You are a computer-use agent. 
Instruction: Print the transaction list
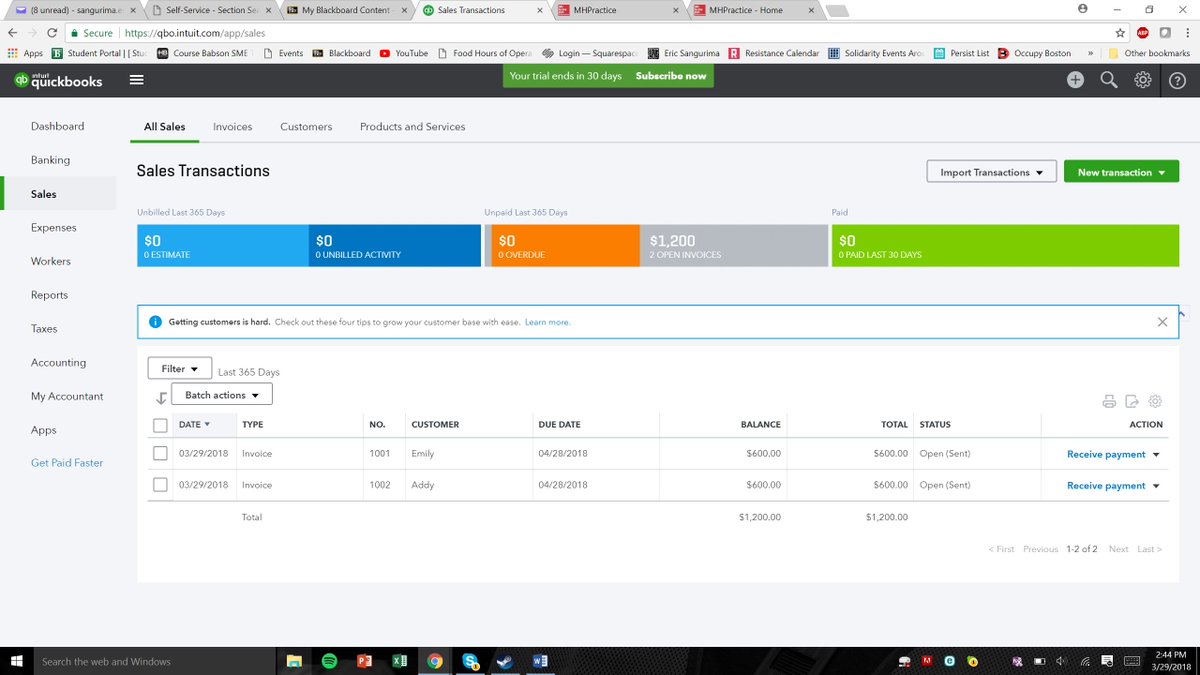coord(1109,401)
